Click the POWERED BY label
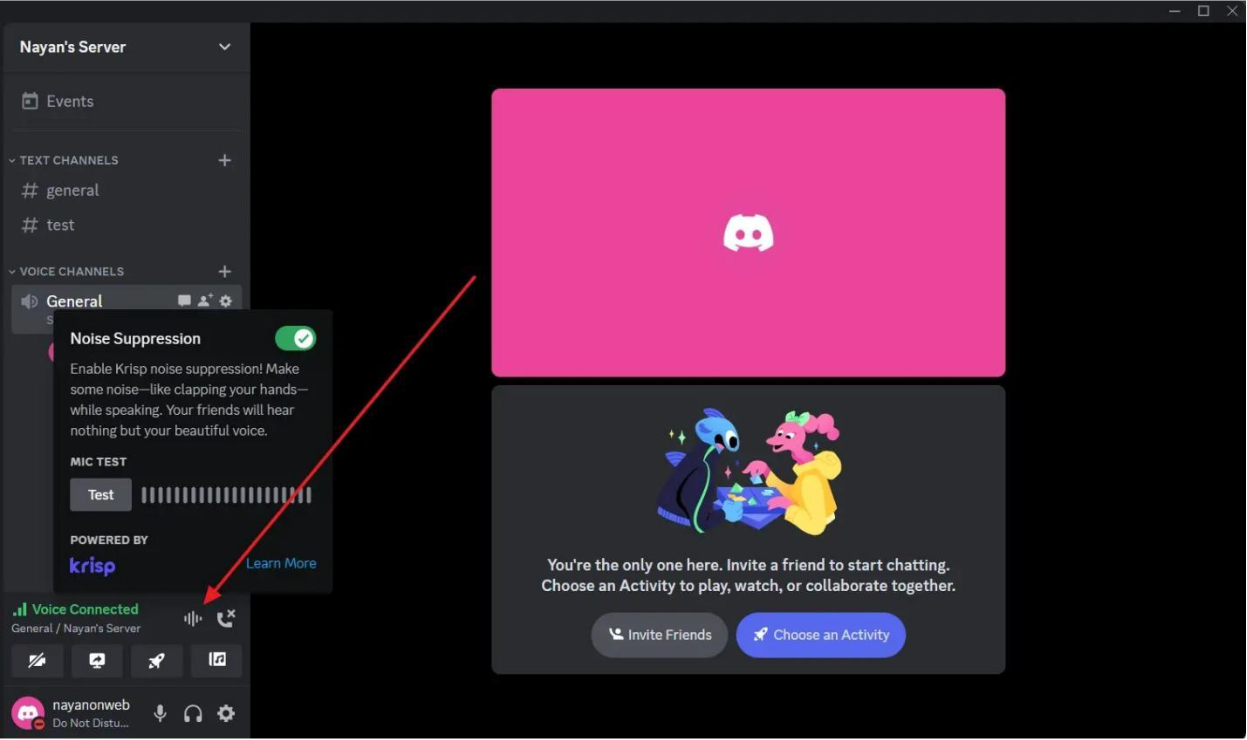 109,540
